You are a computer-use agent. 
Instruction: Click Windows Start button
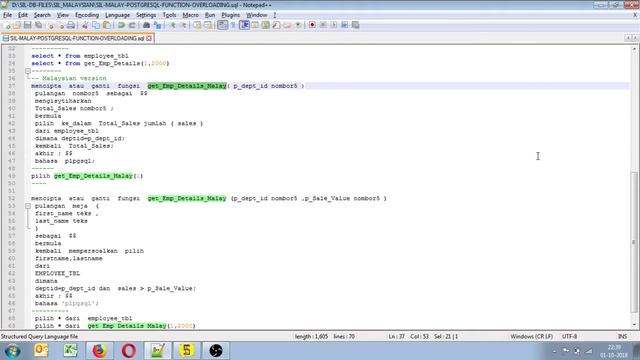pyautogui.click(x=12, y=351)
